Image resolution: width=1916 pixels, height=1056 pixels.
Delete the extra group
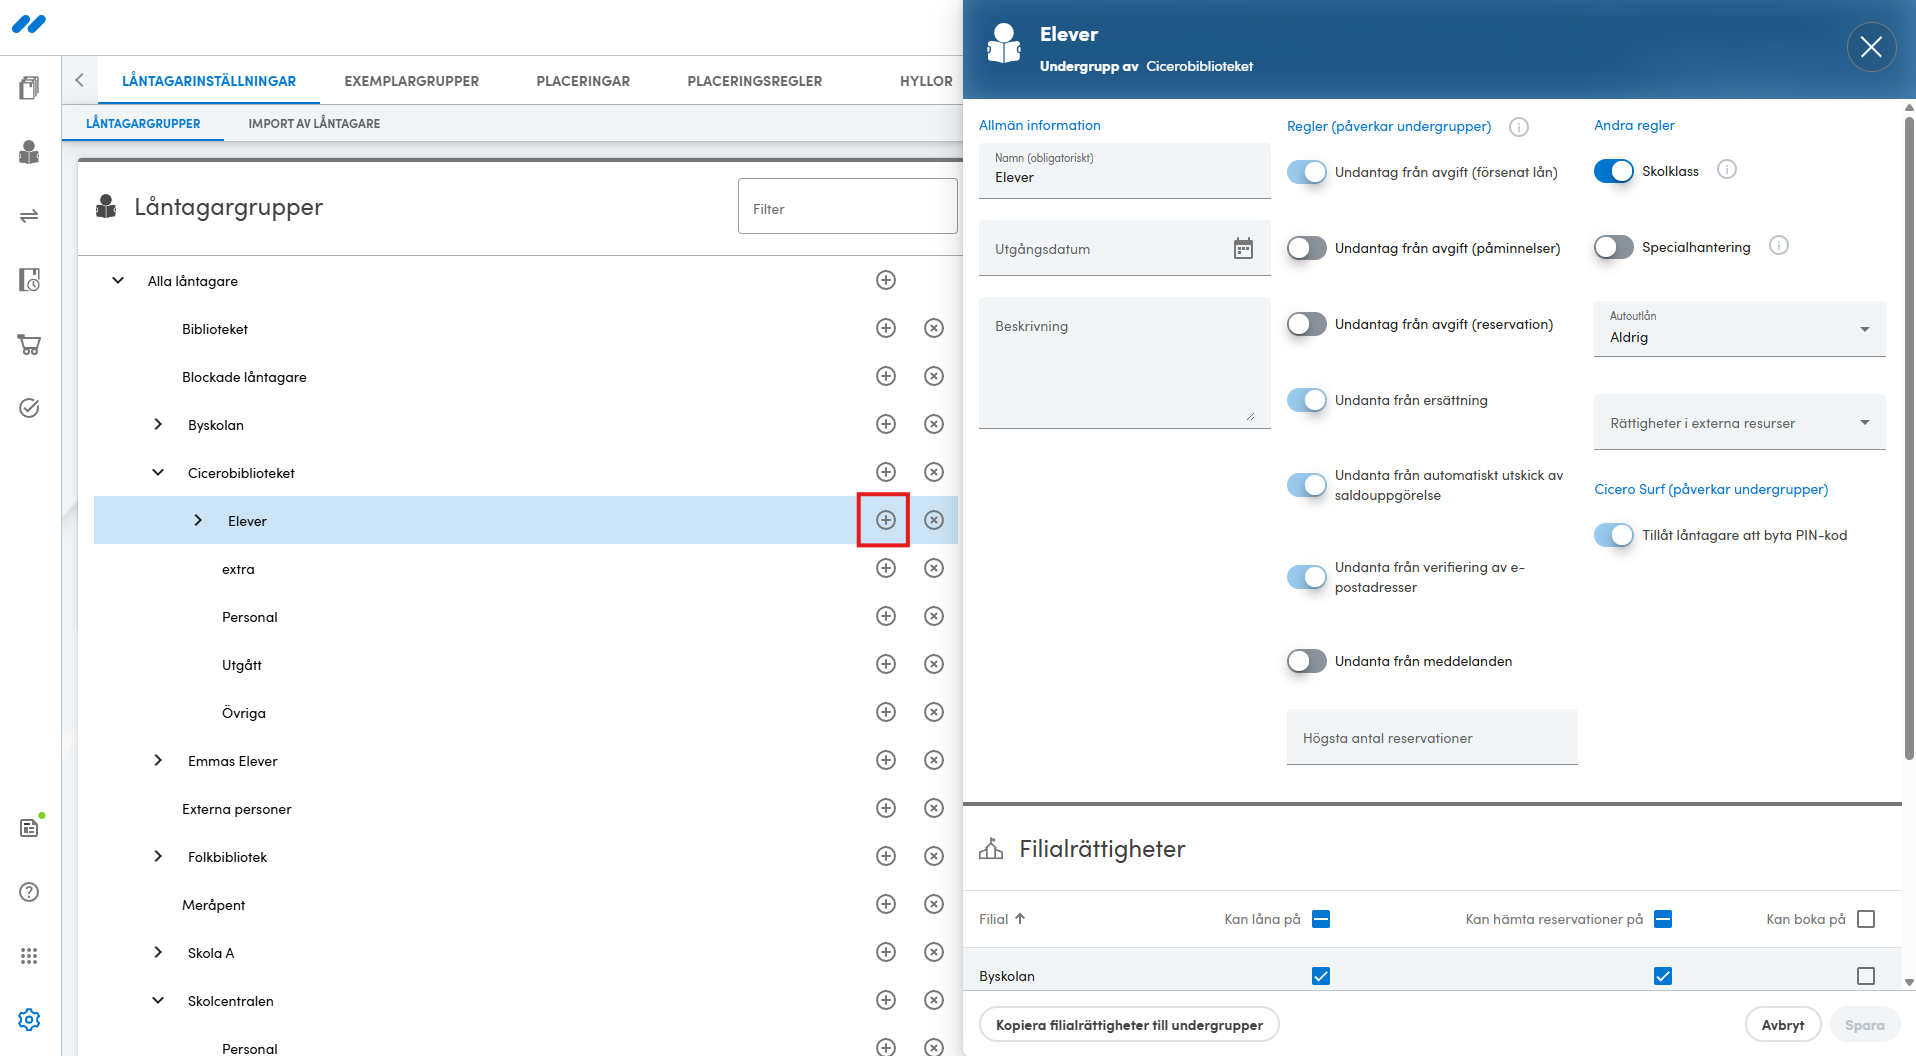point(934,568)
